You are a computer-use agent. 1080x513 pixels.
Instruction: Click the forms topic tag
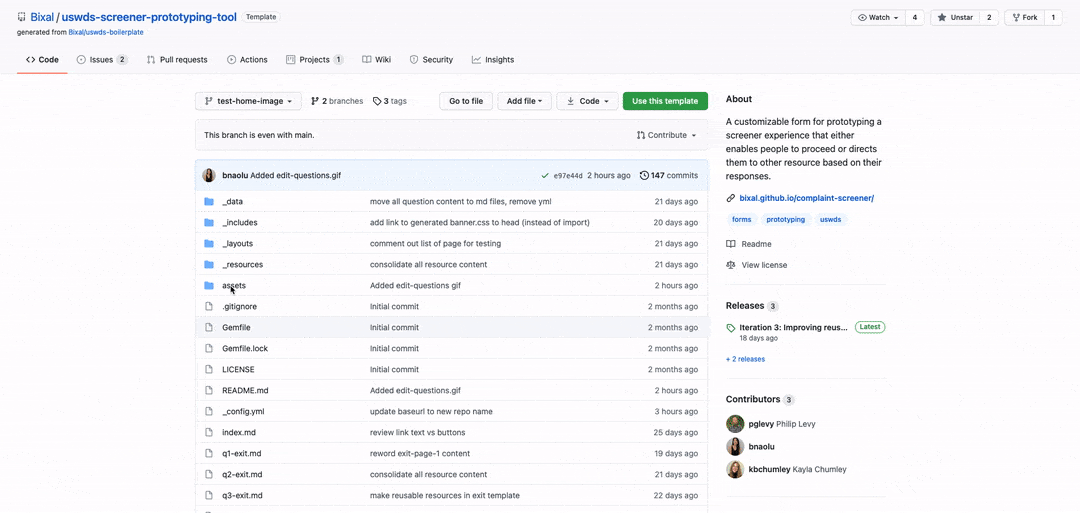pyautogui.click(x=742, y=220)
